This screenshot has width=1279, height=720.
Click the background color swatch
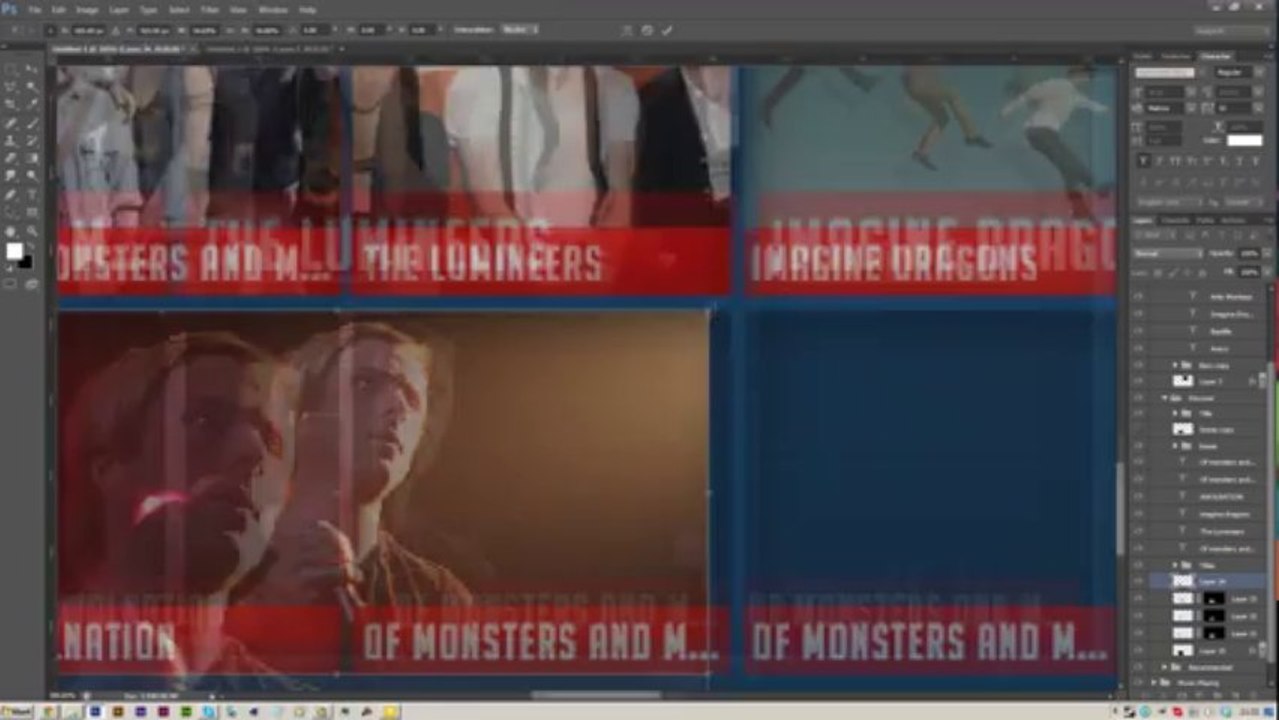[x=25, y=261]
